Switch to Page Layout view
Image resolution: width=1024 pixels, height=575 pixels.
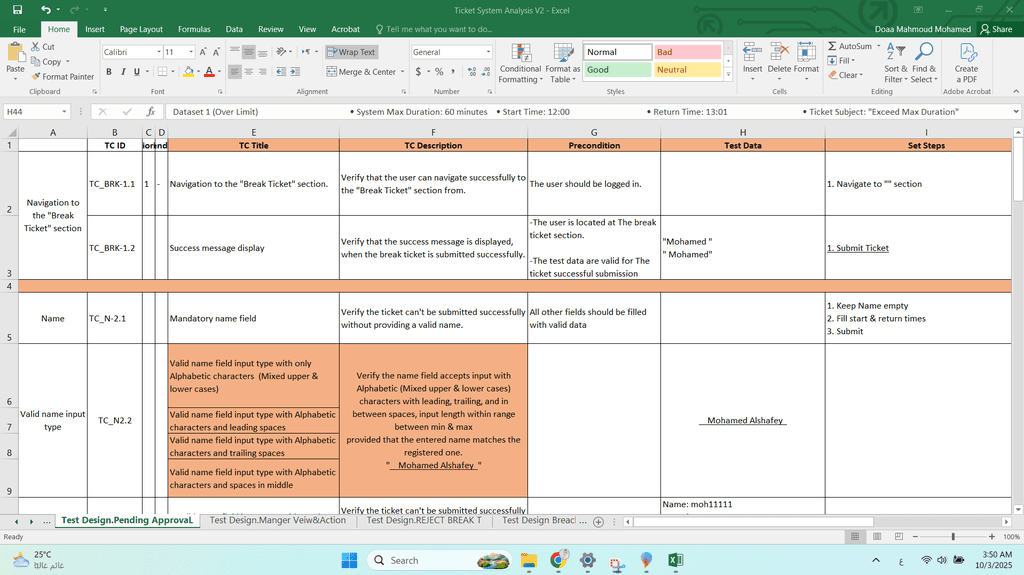877,536
